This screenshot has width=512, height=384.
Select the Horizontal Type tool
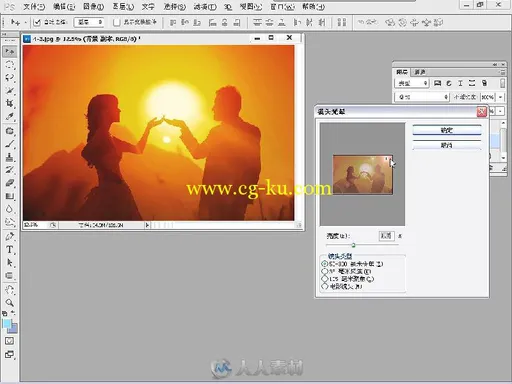(9, 249)
